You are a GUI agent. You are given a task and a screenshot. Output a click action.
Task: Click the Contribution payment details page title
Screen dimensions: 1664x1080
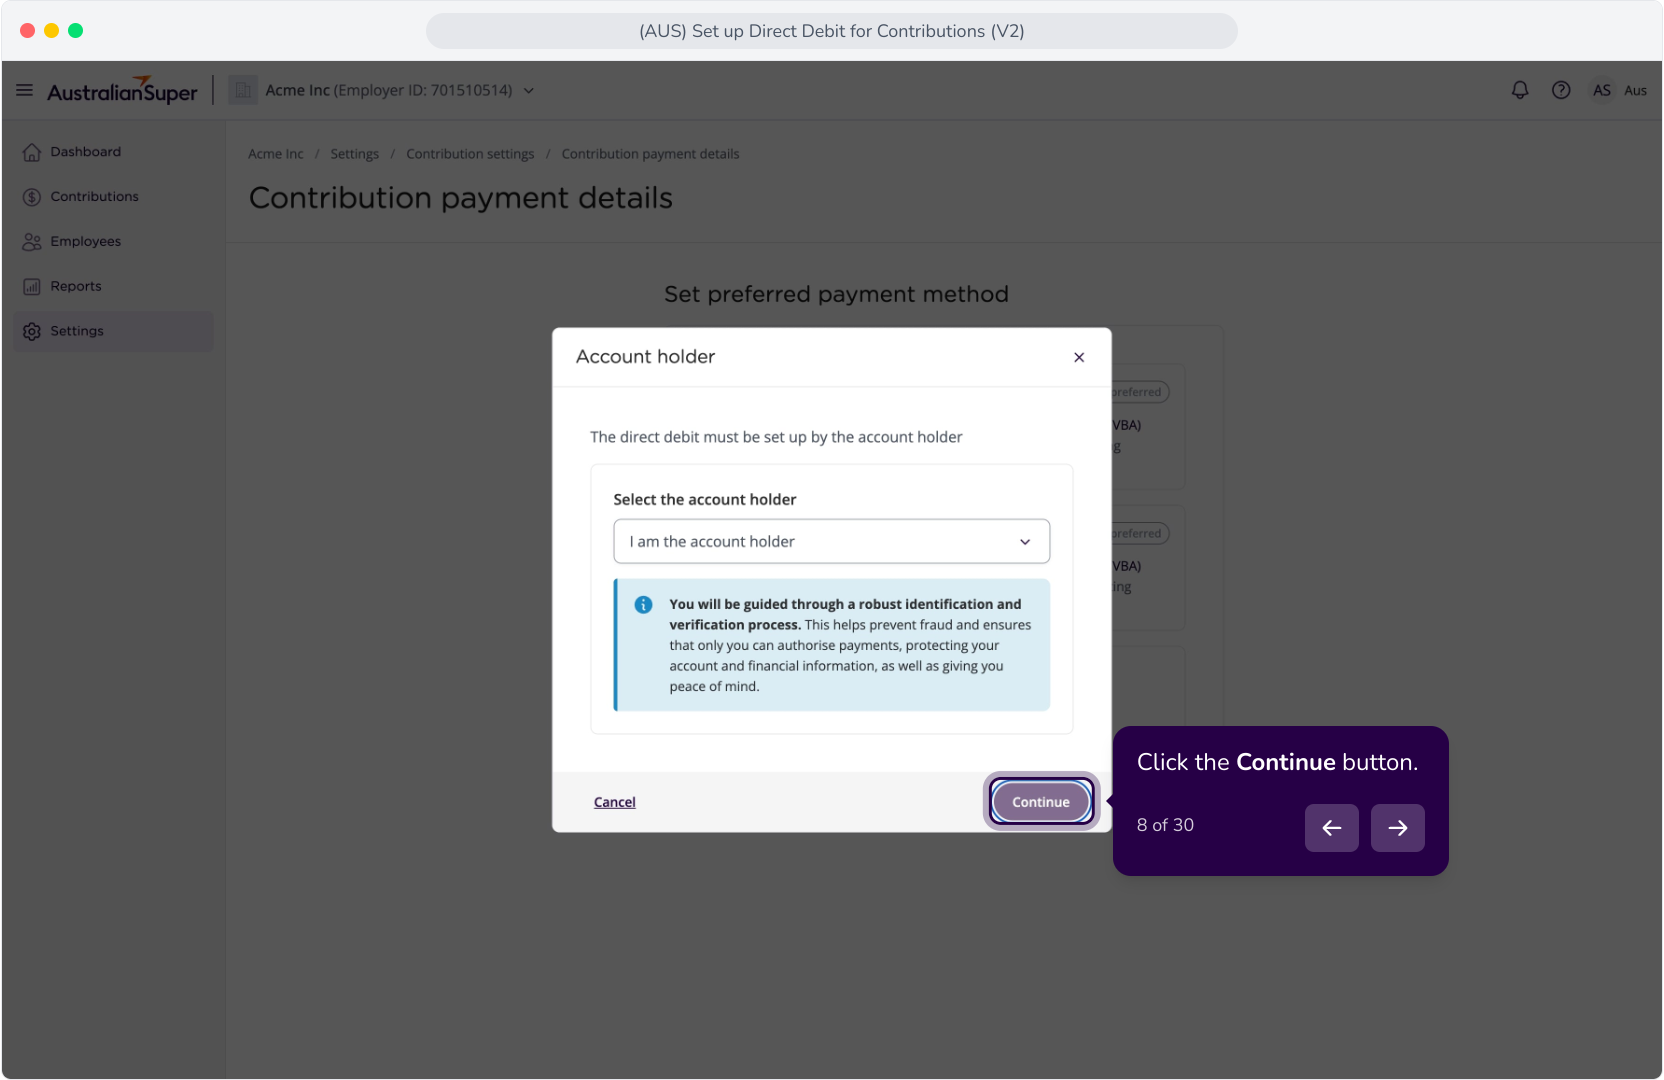[x=461, y=198]
